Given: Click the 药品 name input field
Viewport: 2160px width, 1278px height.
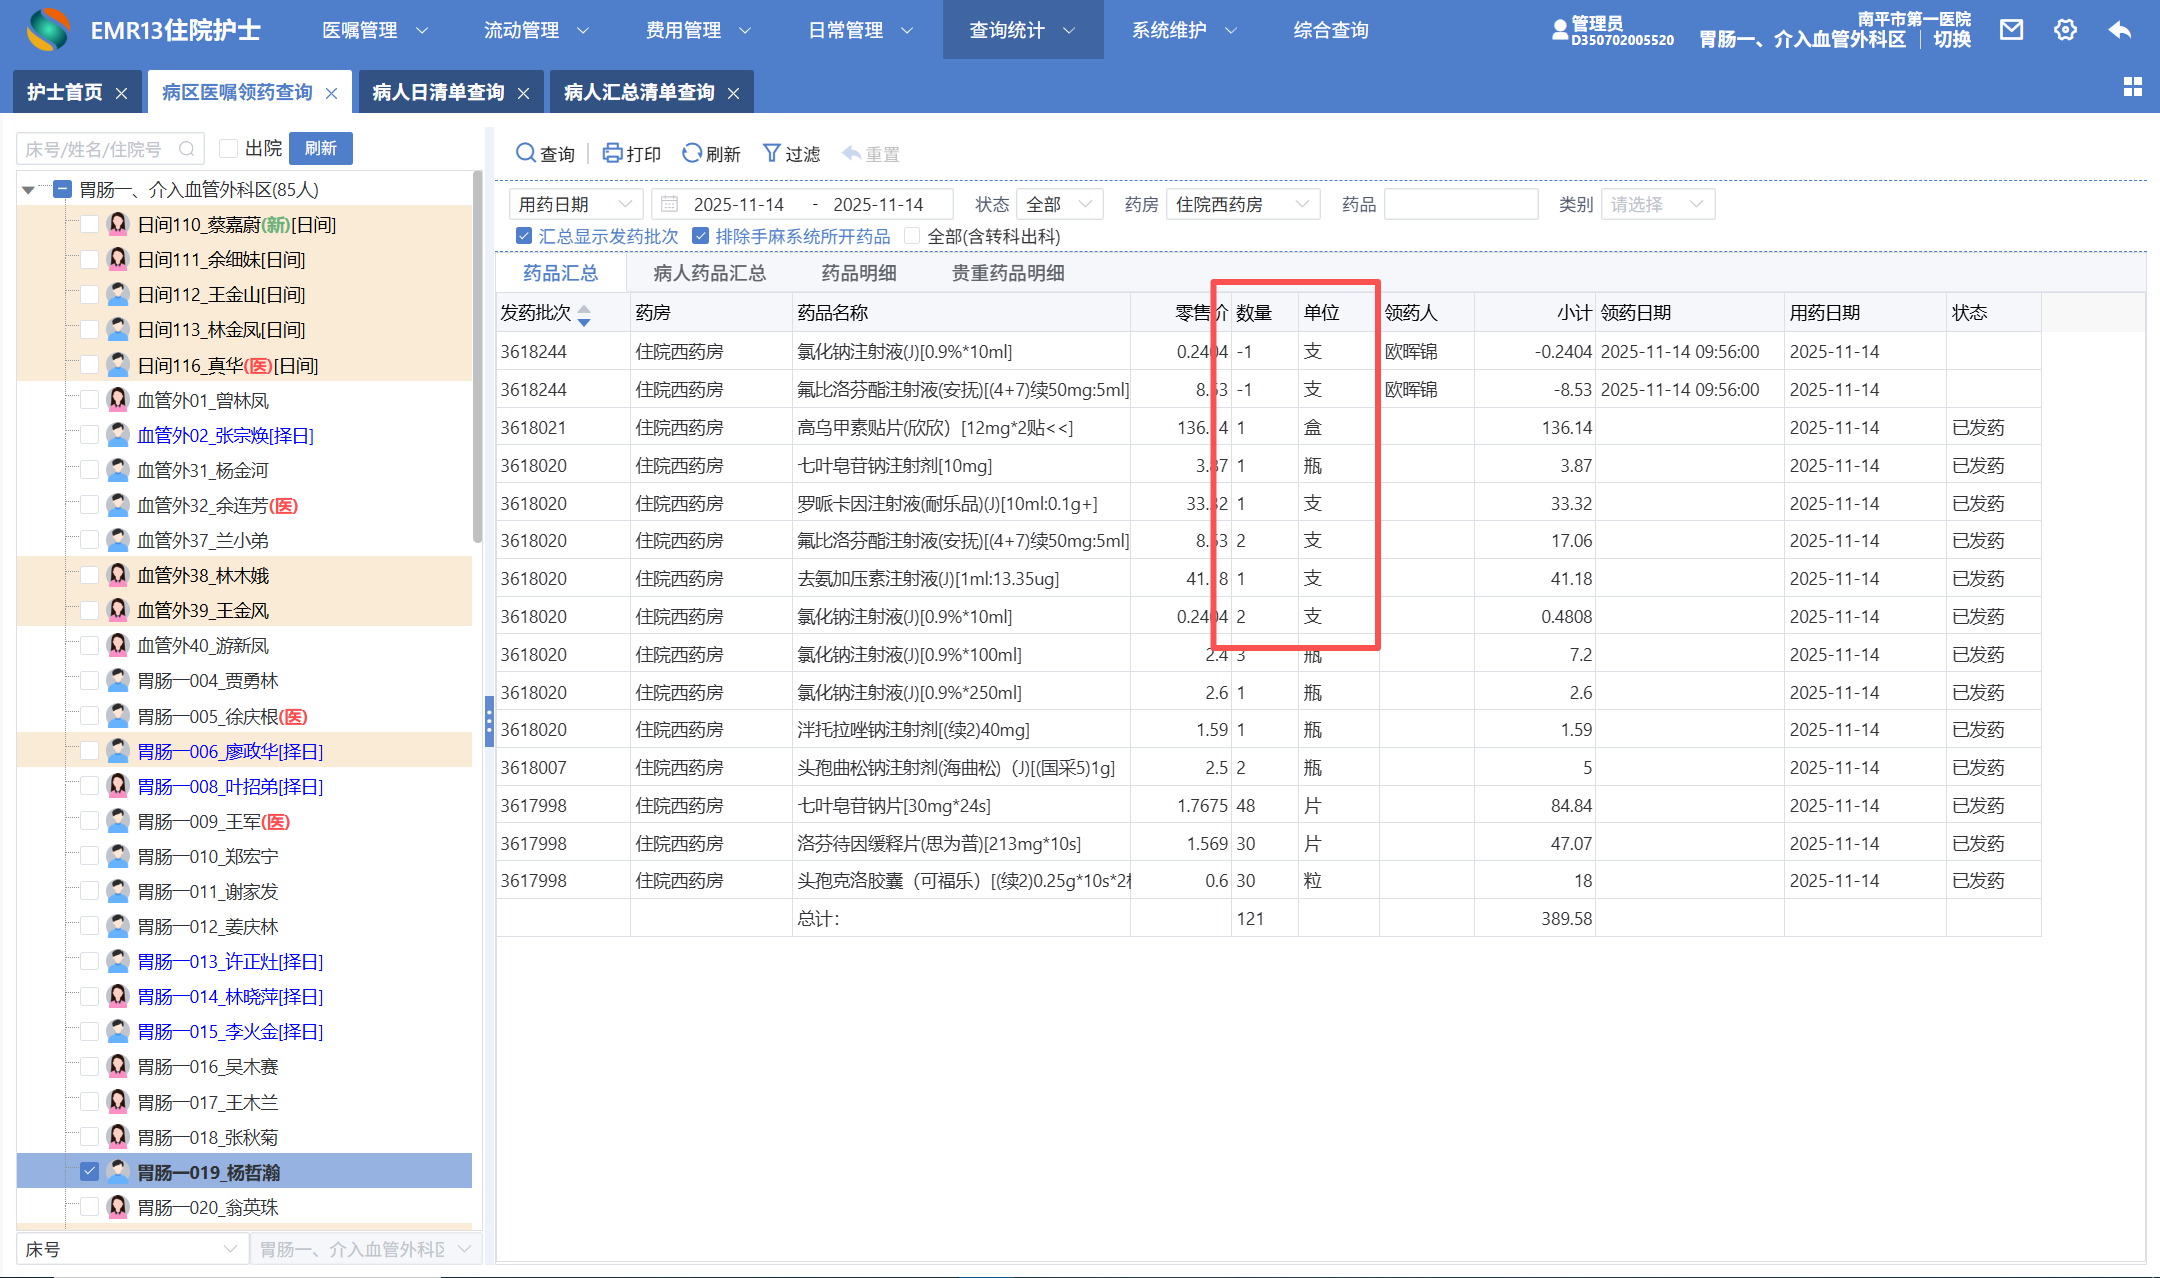Looking at the screenshot, I should pos(1460,204).
